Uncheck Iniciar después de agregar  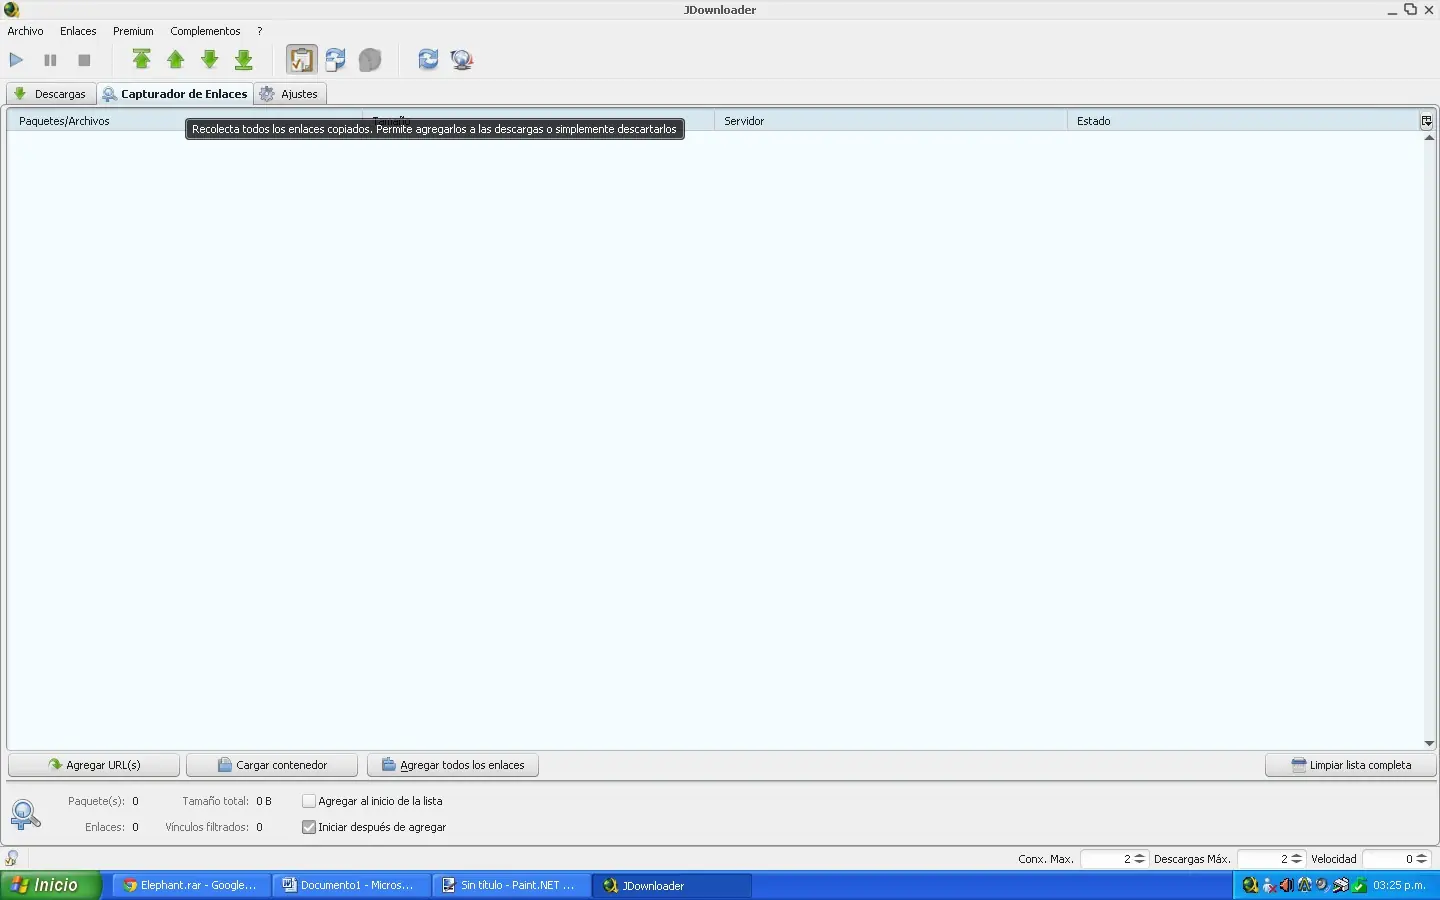tap(309, 827)
